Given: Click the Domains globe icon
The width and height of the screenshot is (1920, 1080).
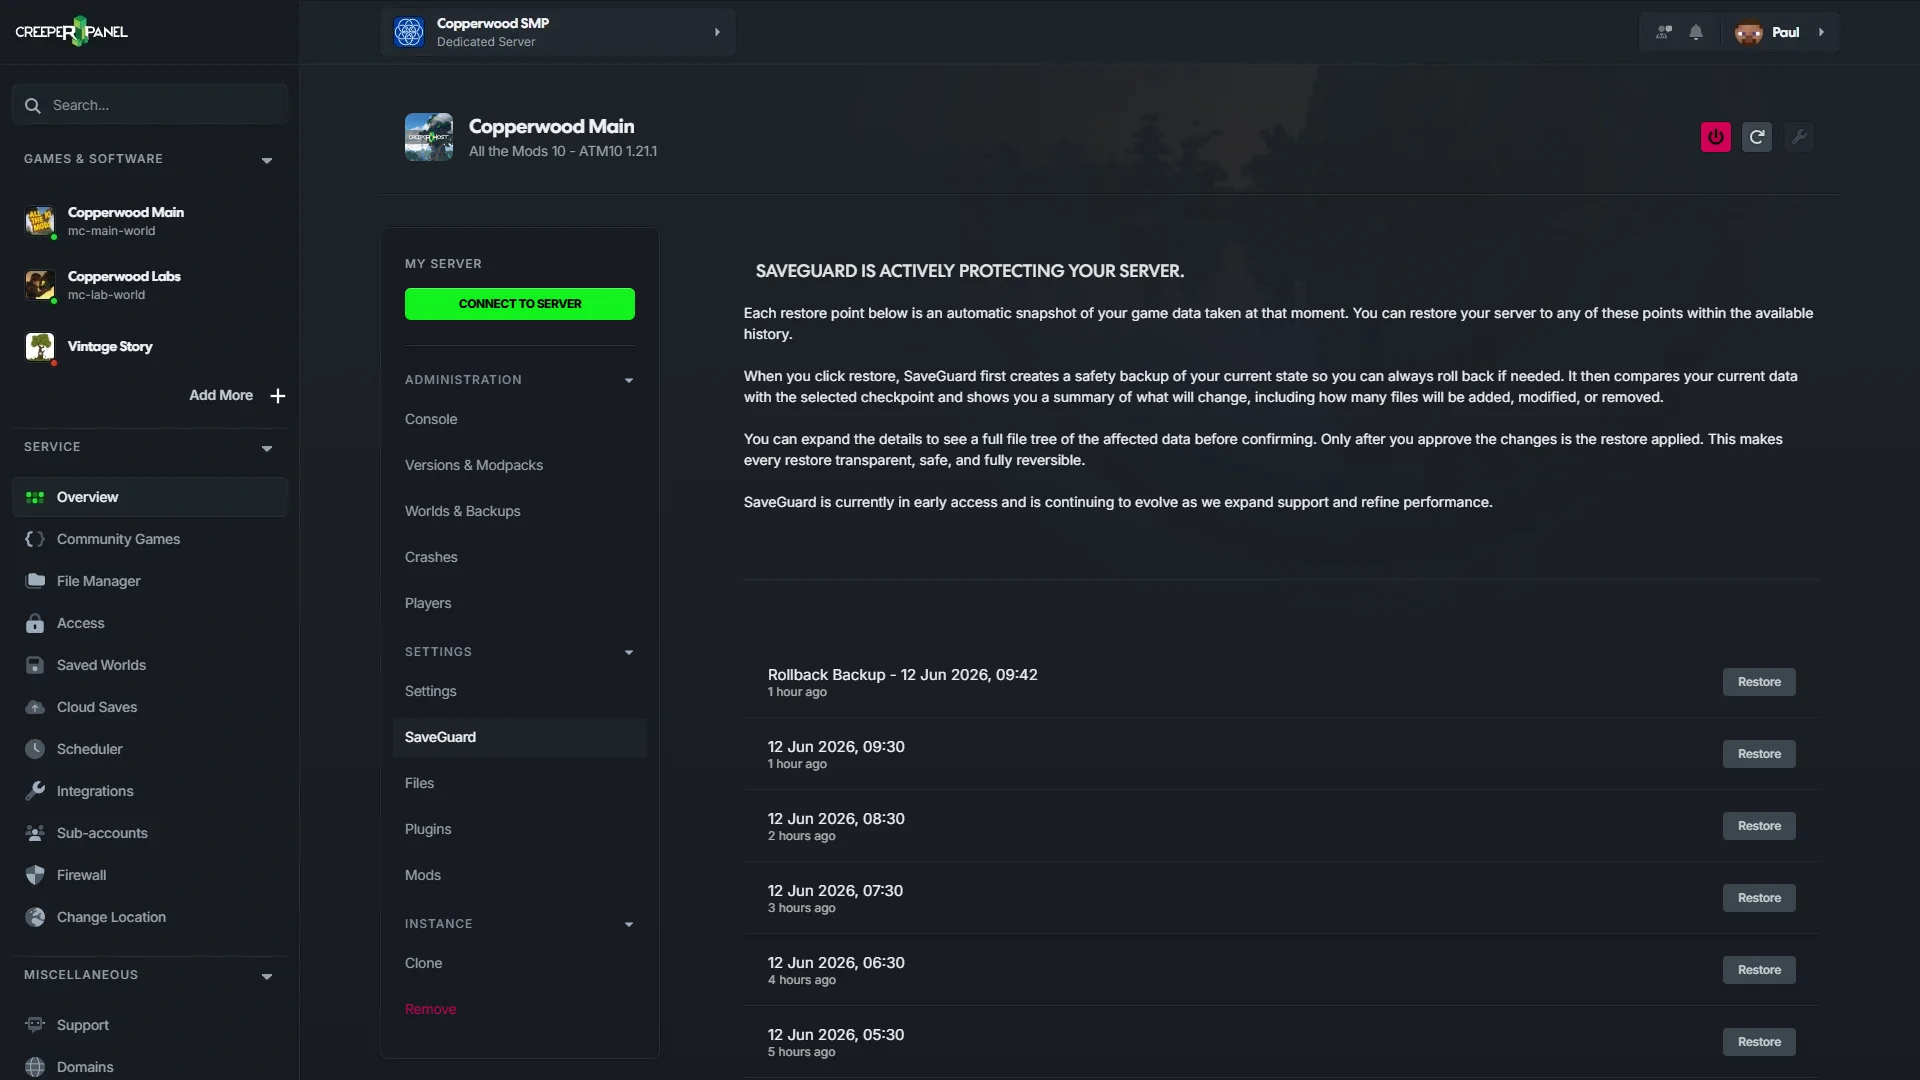Looking at the screenshot, I should [x=35, y=1067].
